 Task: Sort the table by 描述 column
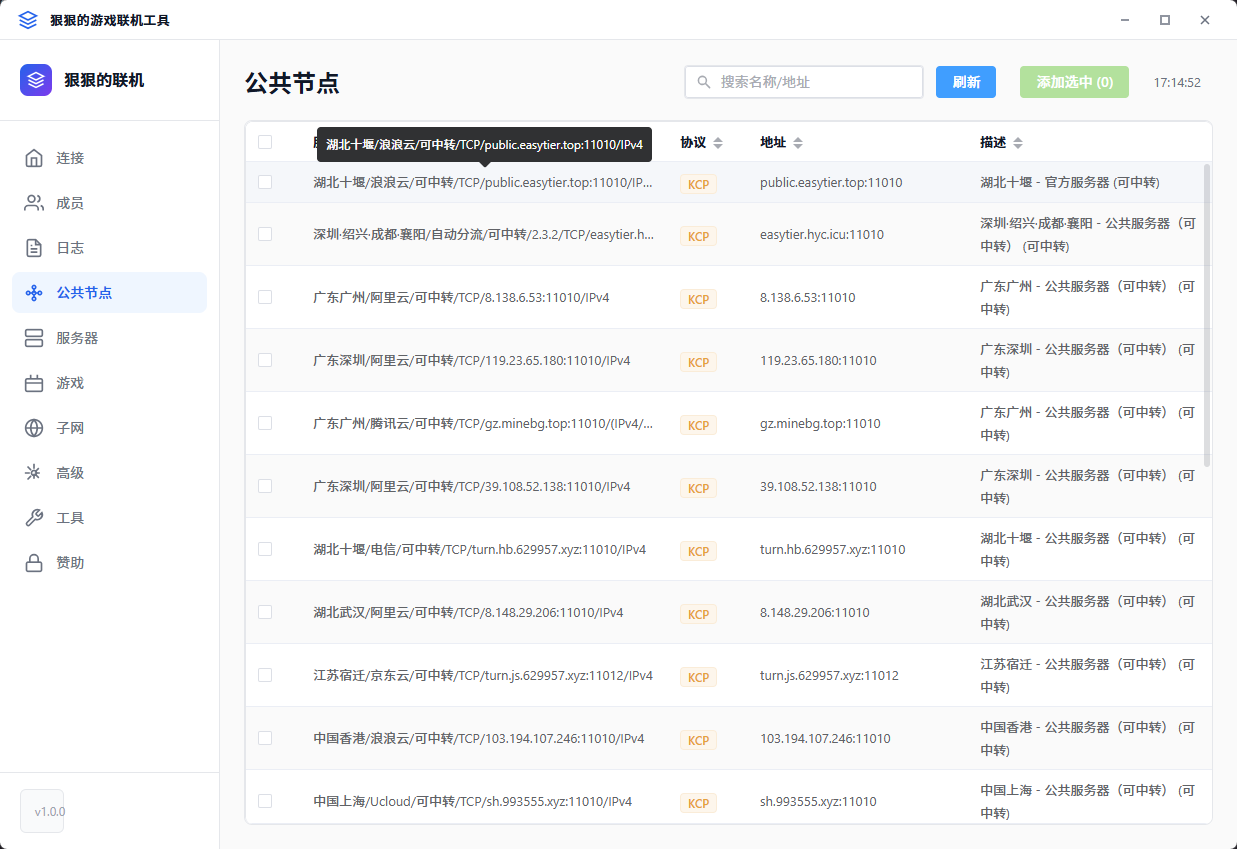point(1017,143)
